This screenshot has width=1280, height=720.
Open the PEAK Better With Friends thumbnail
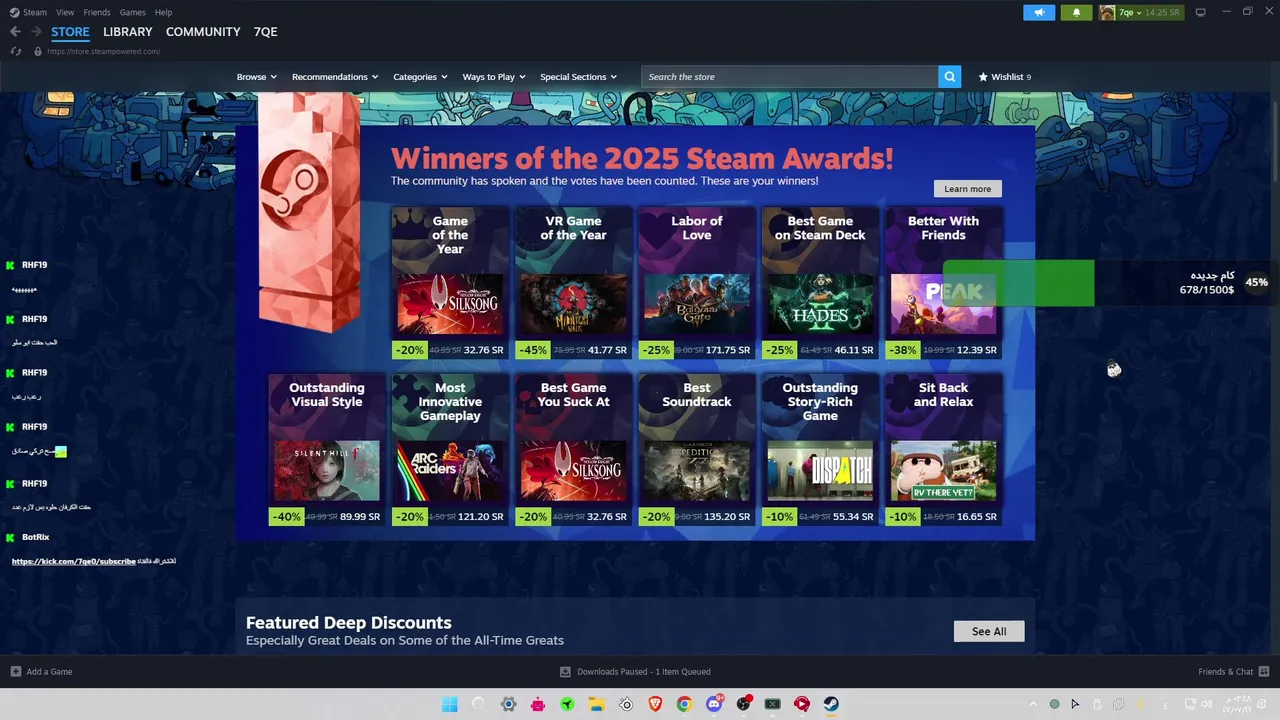943,304
